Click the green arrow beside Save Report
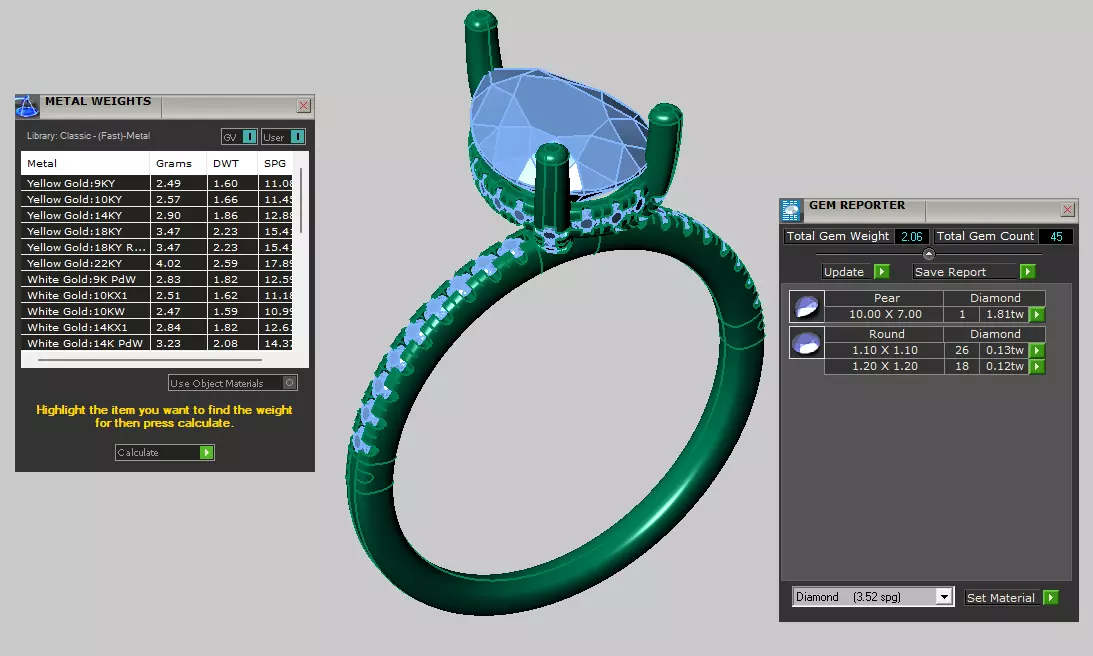 point(1027,271)
